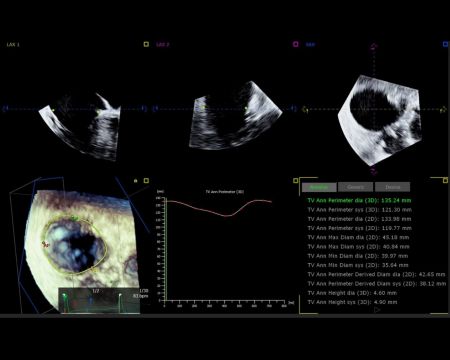The height and width of the screenshot is (360, 450).
Task: Select TV Ann Perimeter Derived Diam dia (2D)
Action: [377, 274]
